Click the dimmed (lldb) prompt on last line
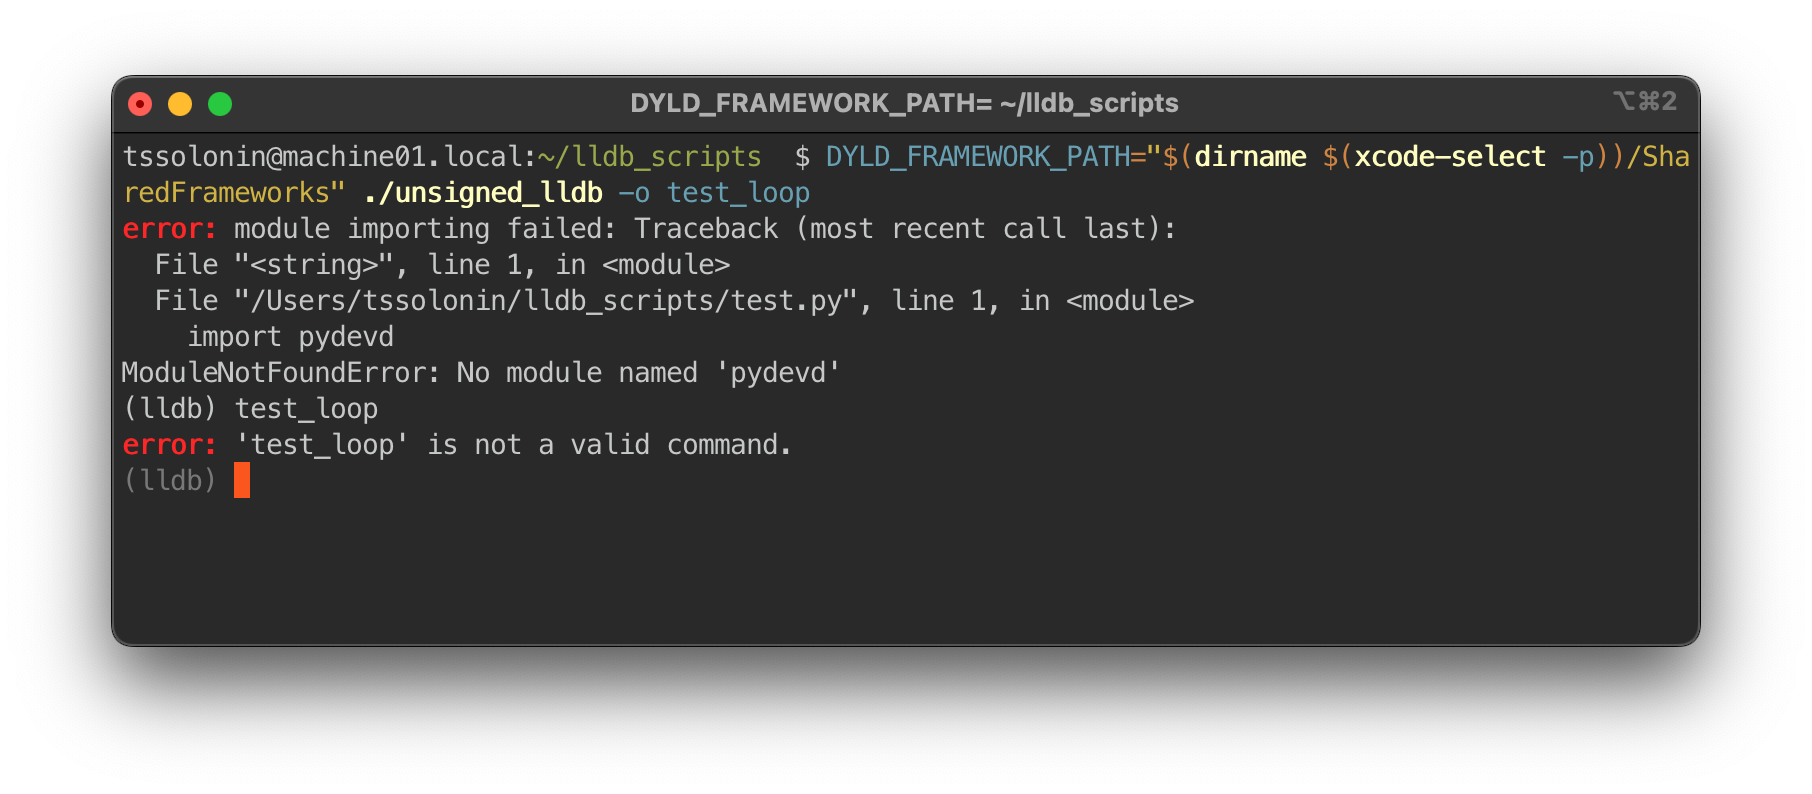1812x794 pixels. pos(169,481)
